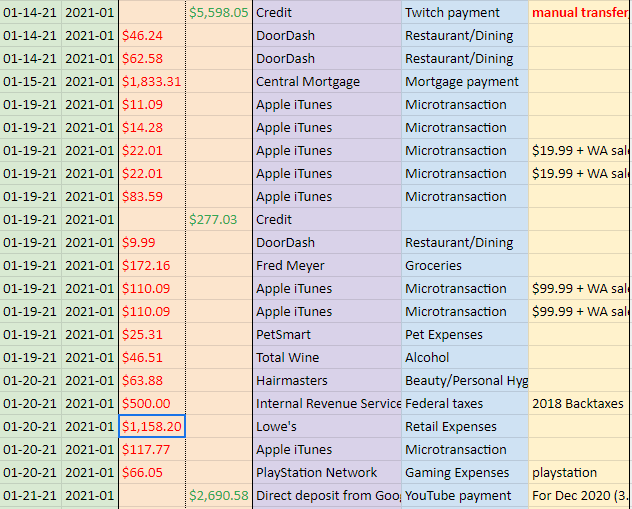Select the Gaming Expenses category cell

coord(465,472)
